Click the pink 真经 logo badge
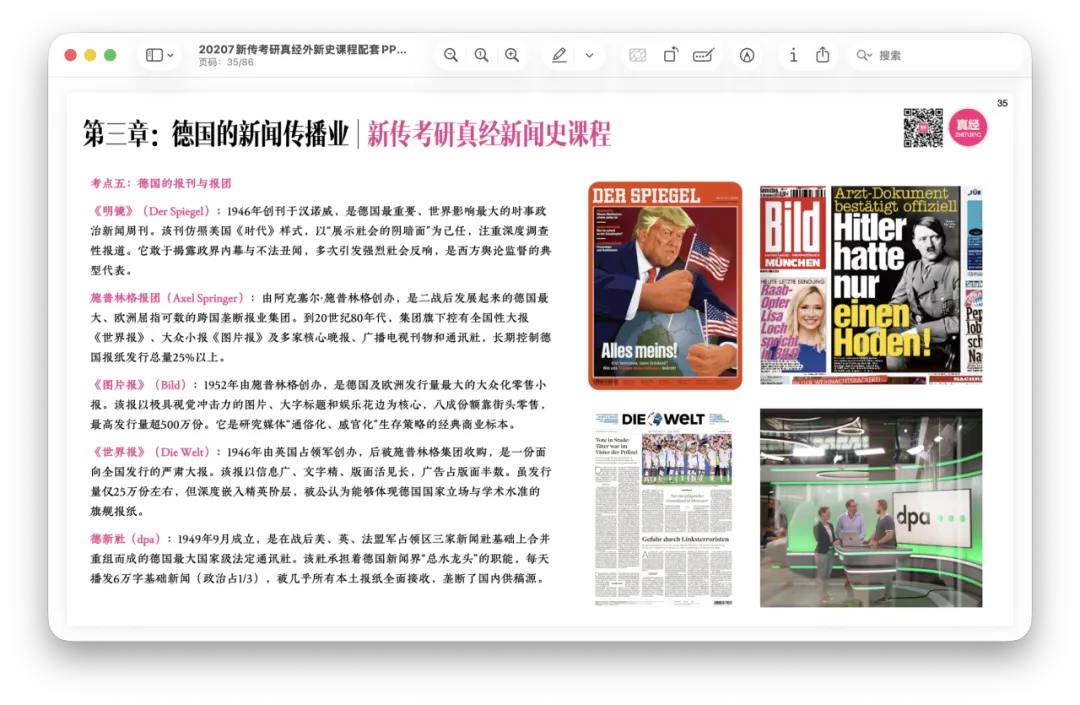 [968, 127]
